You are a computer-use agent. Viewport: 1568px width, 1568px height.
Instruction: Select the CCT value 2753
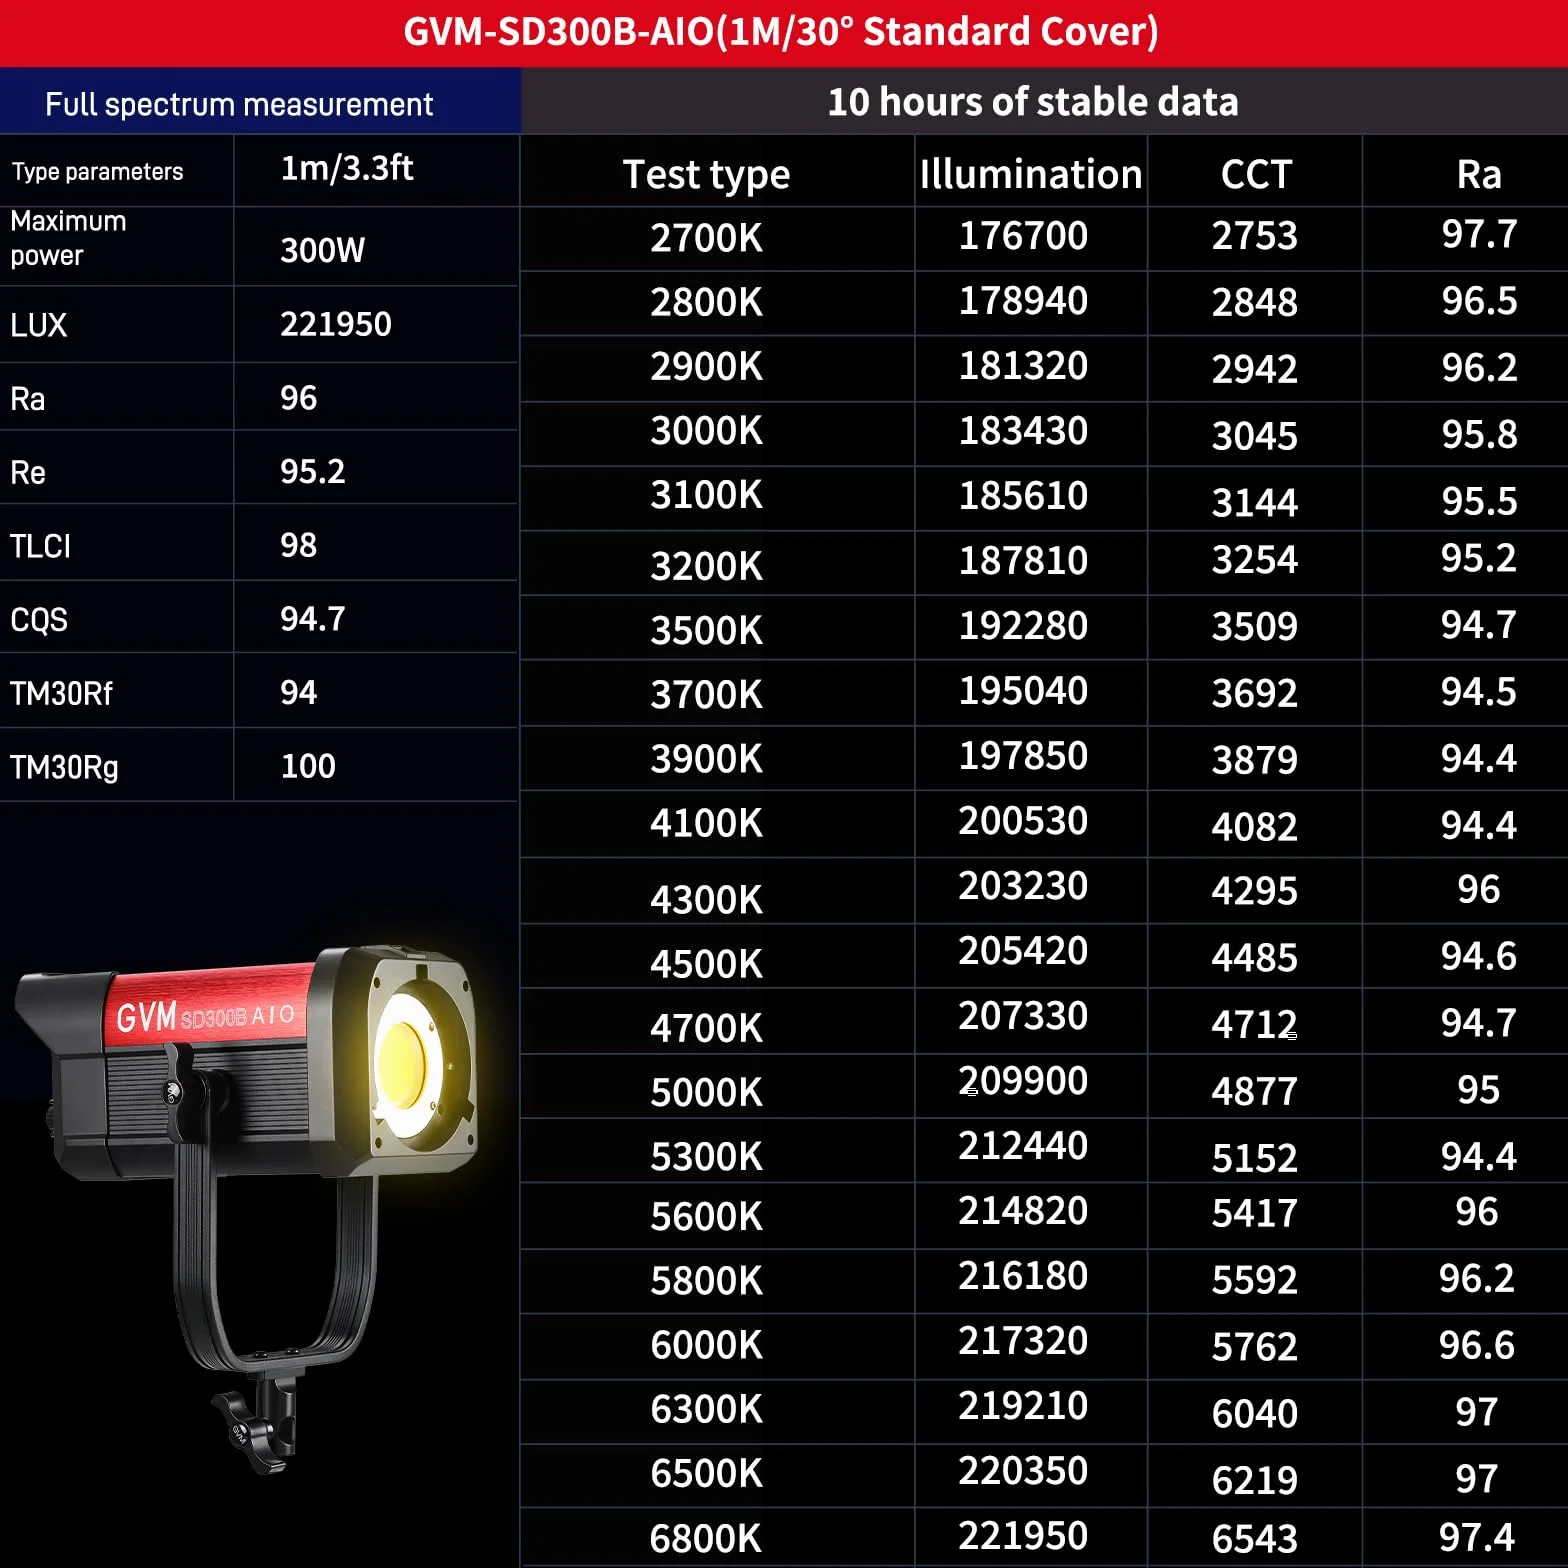[1255, 236]
